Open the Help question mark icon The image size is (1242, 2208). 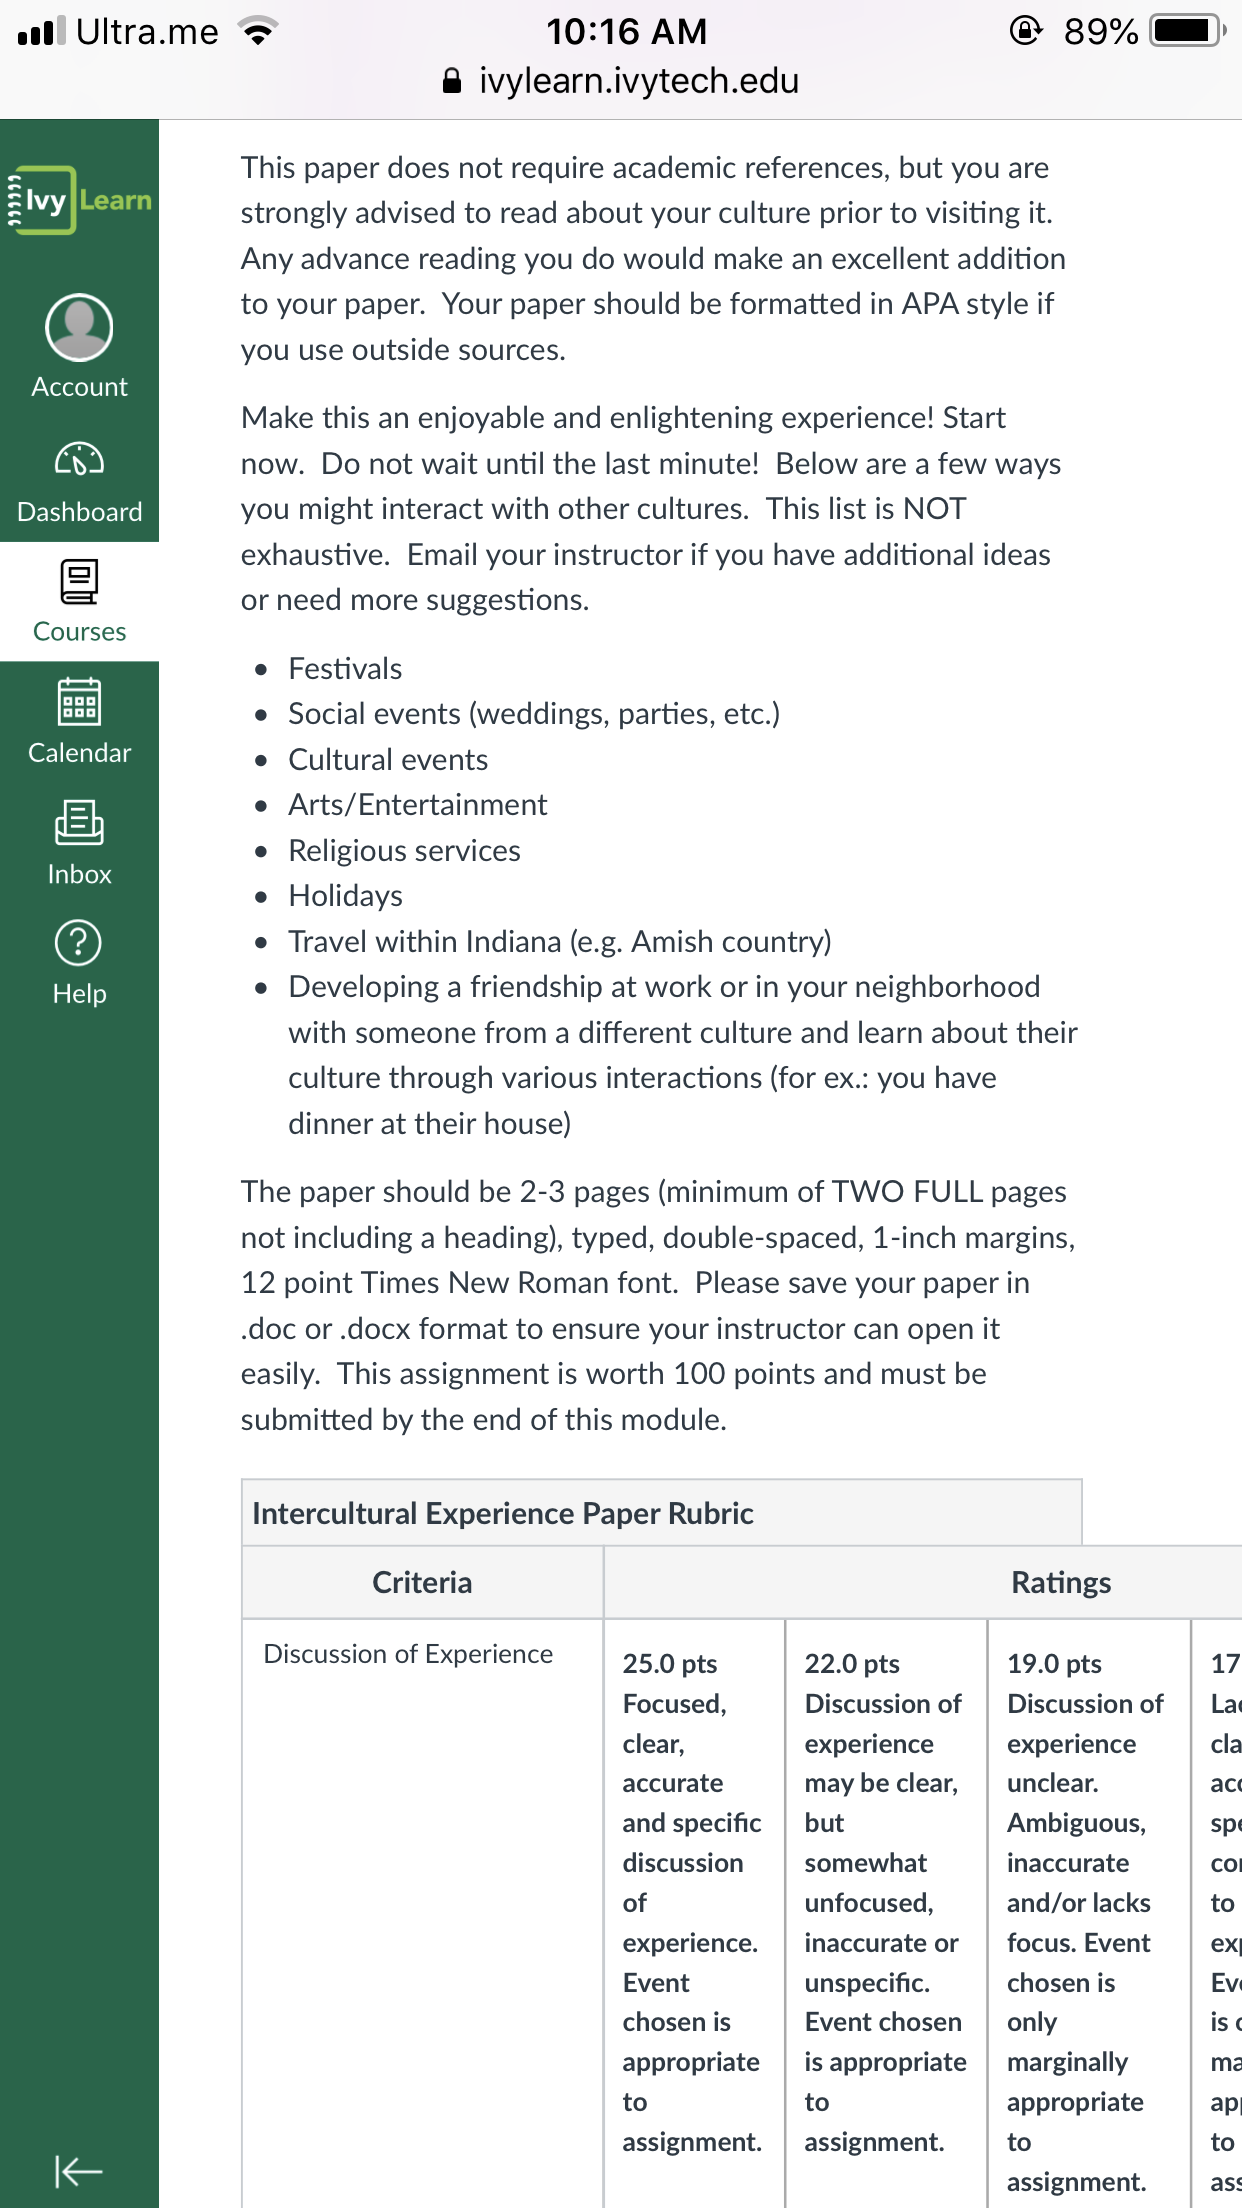click(x=79, y=942)
